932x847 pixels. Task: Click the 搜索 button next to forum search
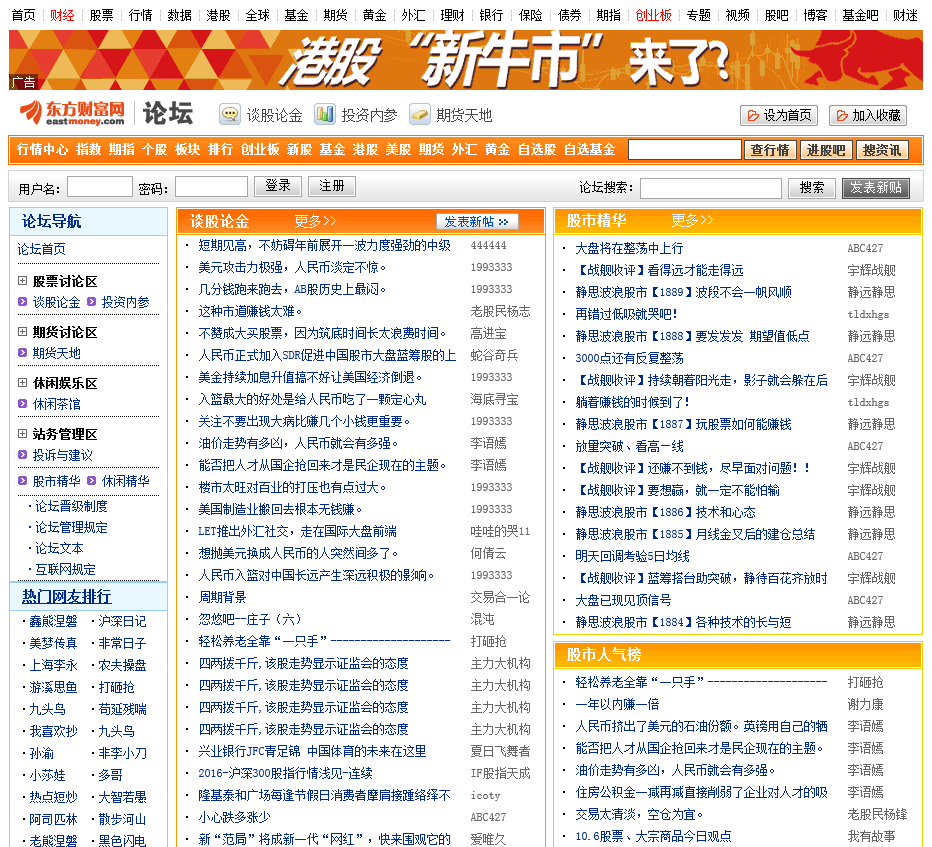(811, 188)
